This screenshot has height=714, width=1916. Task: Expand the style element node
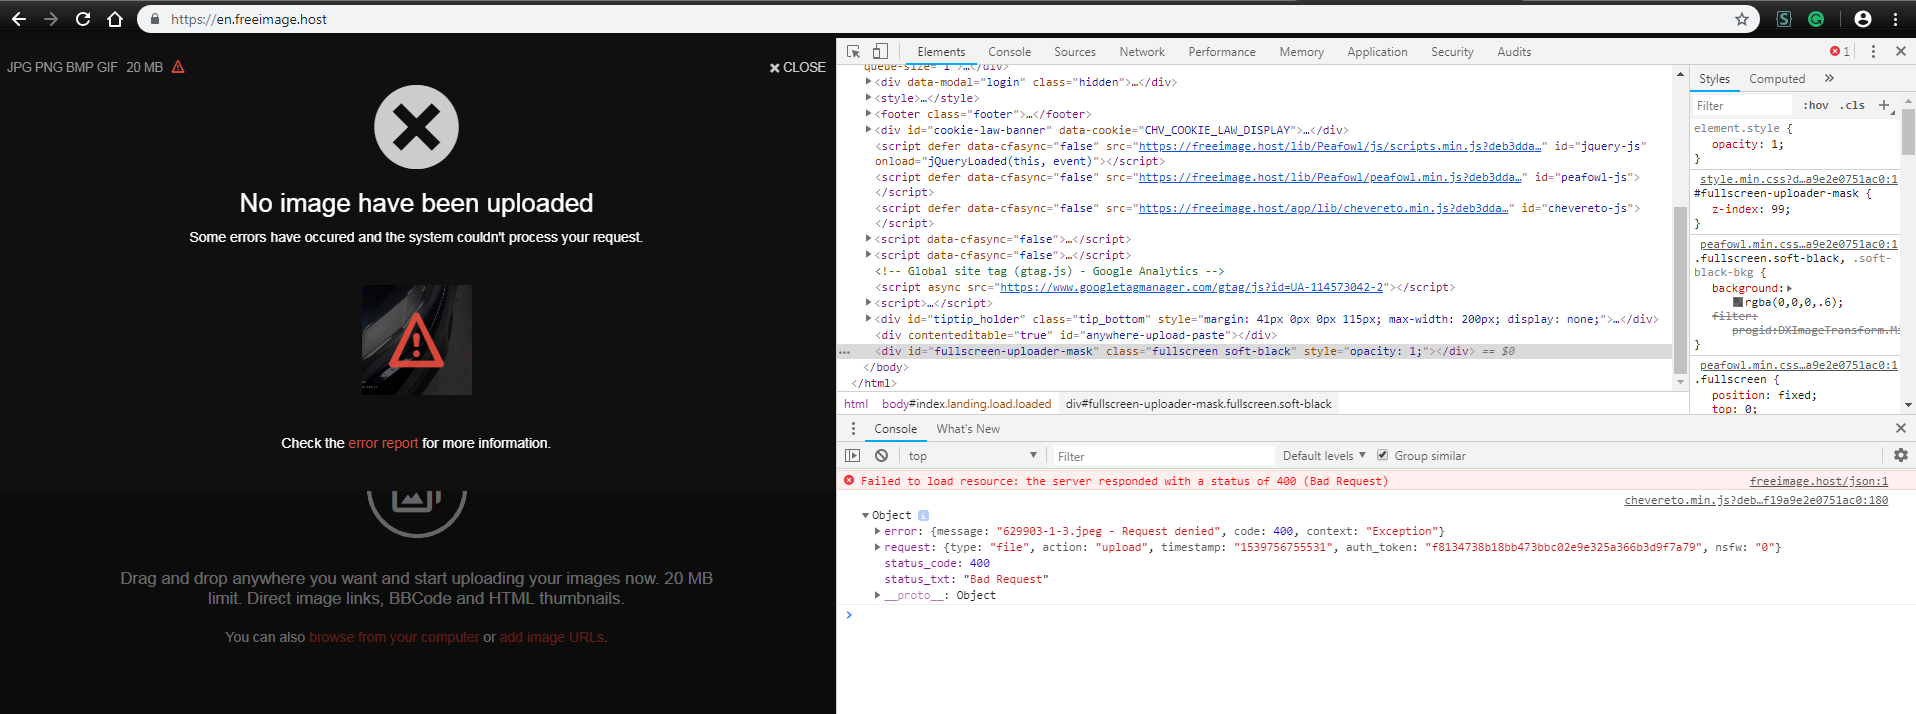pyautogui.click(x=868, y=98)
